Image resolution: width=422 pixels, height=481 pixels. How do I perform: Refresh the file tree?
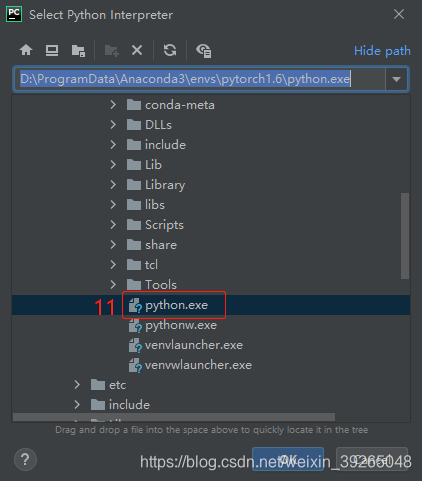170,50
